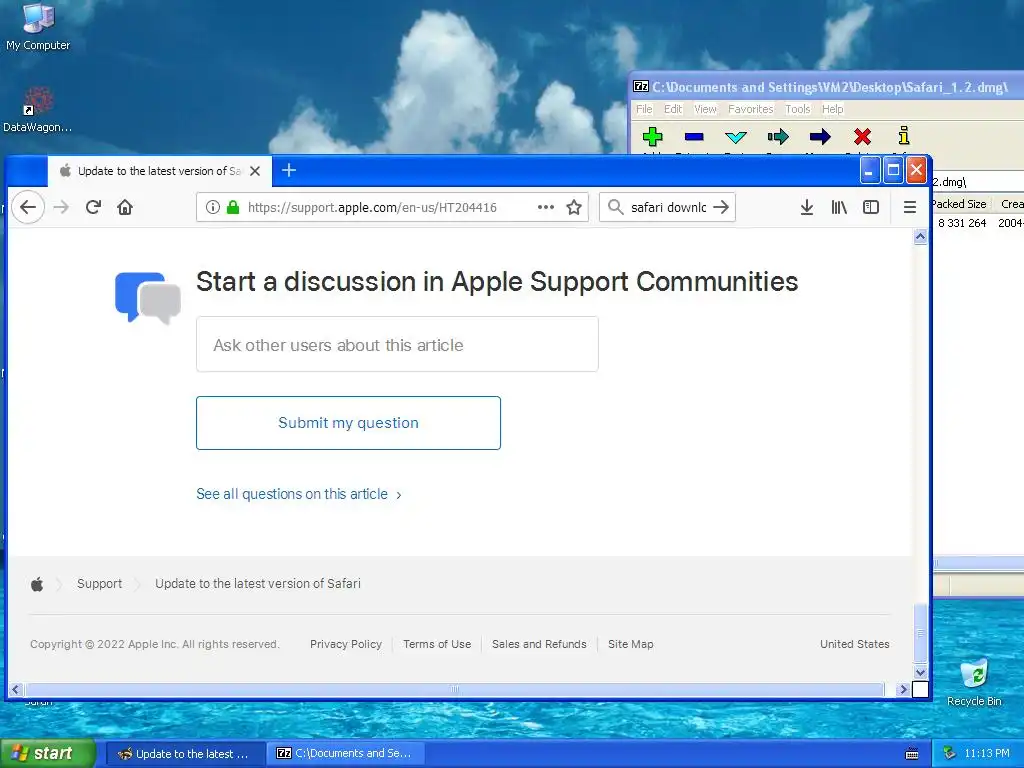1024x768 pixels.
Task: Switch to 7-Zip taskbar button
Action: tap(346, 754)
